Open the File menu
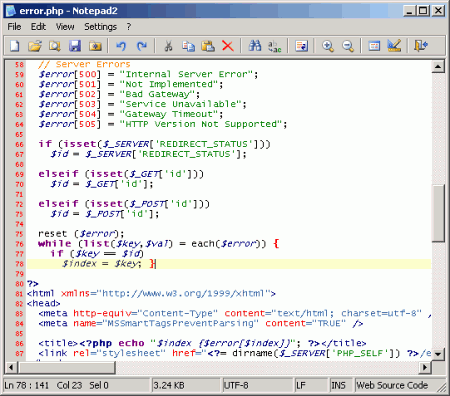 coord(14,27)
